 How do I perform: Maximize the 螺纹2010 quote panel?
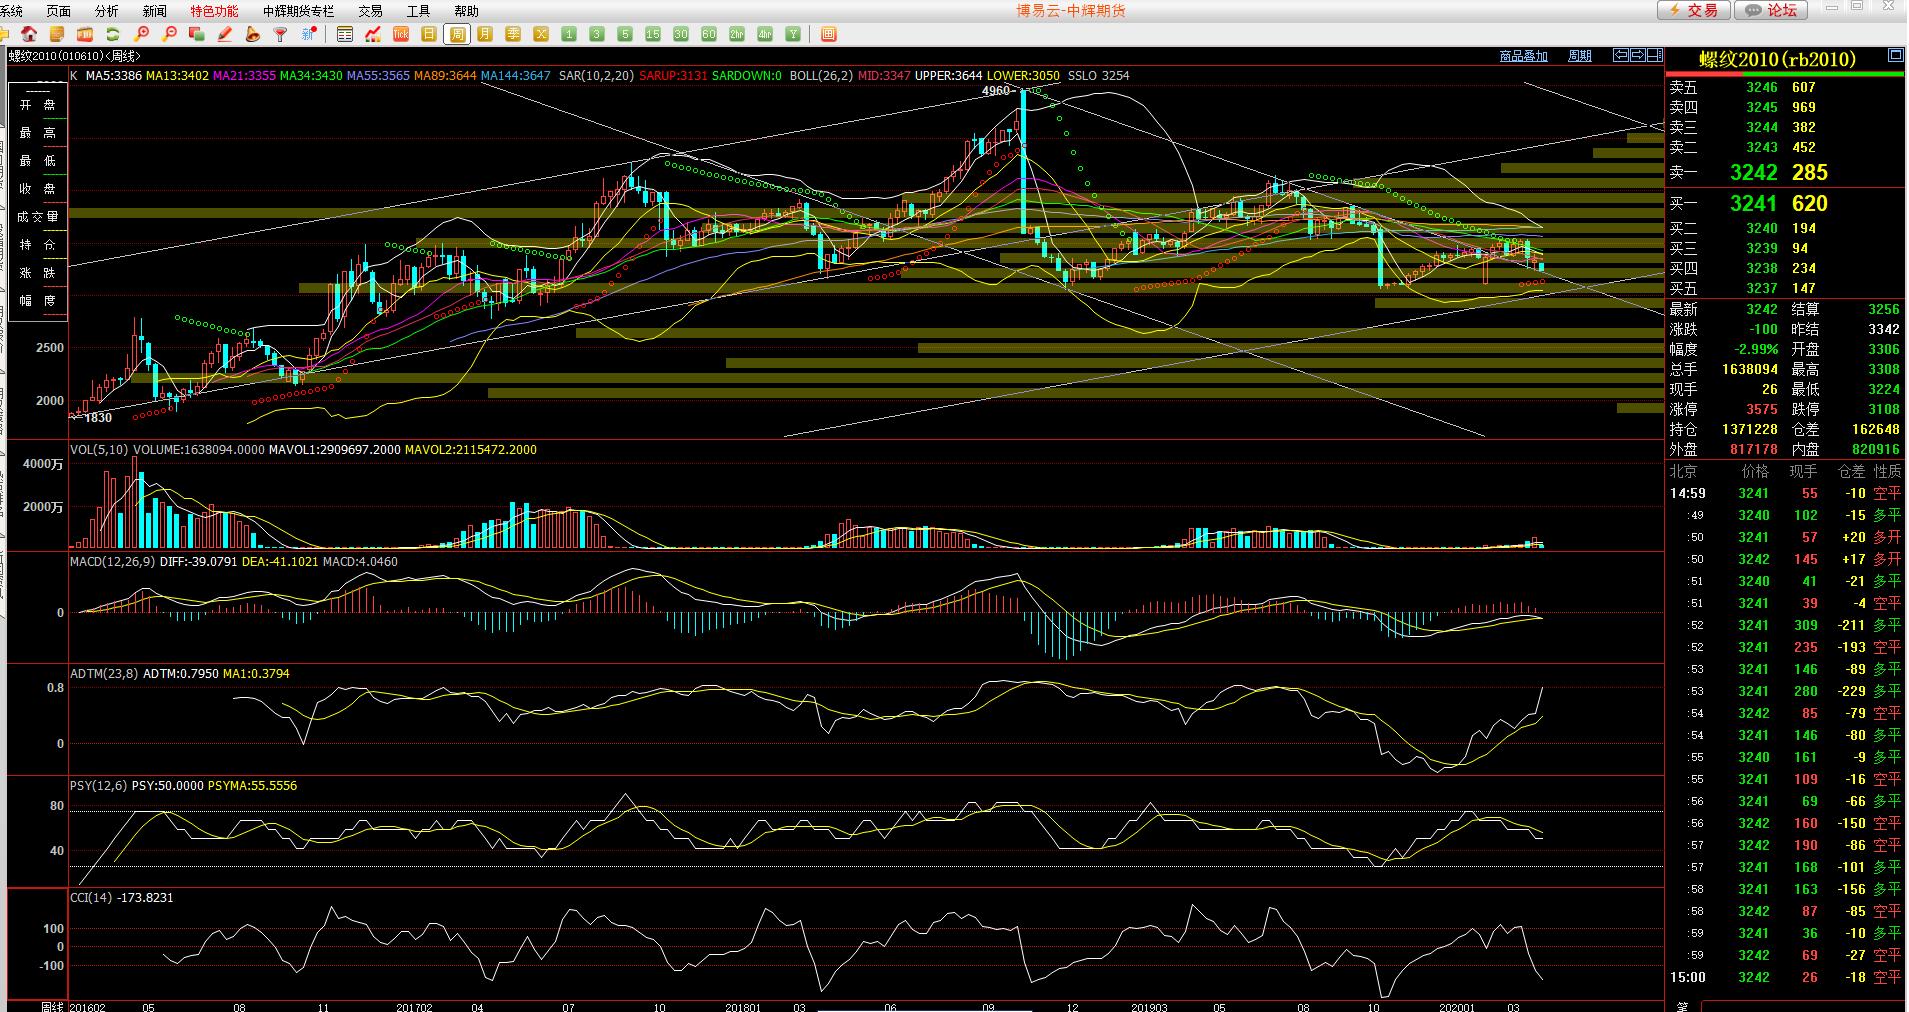click(1895, 55)
